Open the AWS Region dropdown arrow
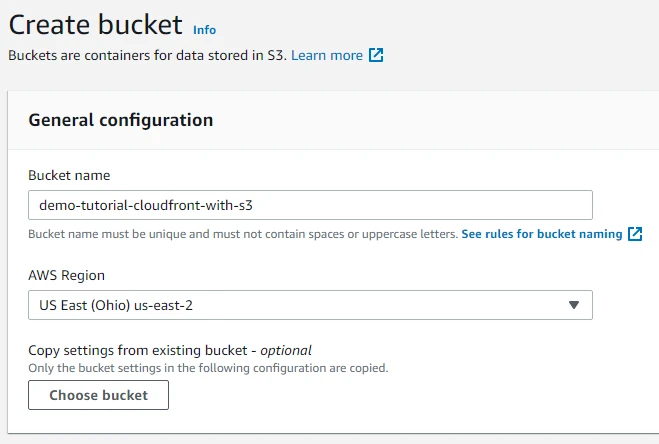659x444 pixels. pyautogui.click(x=574, y=305)
